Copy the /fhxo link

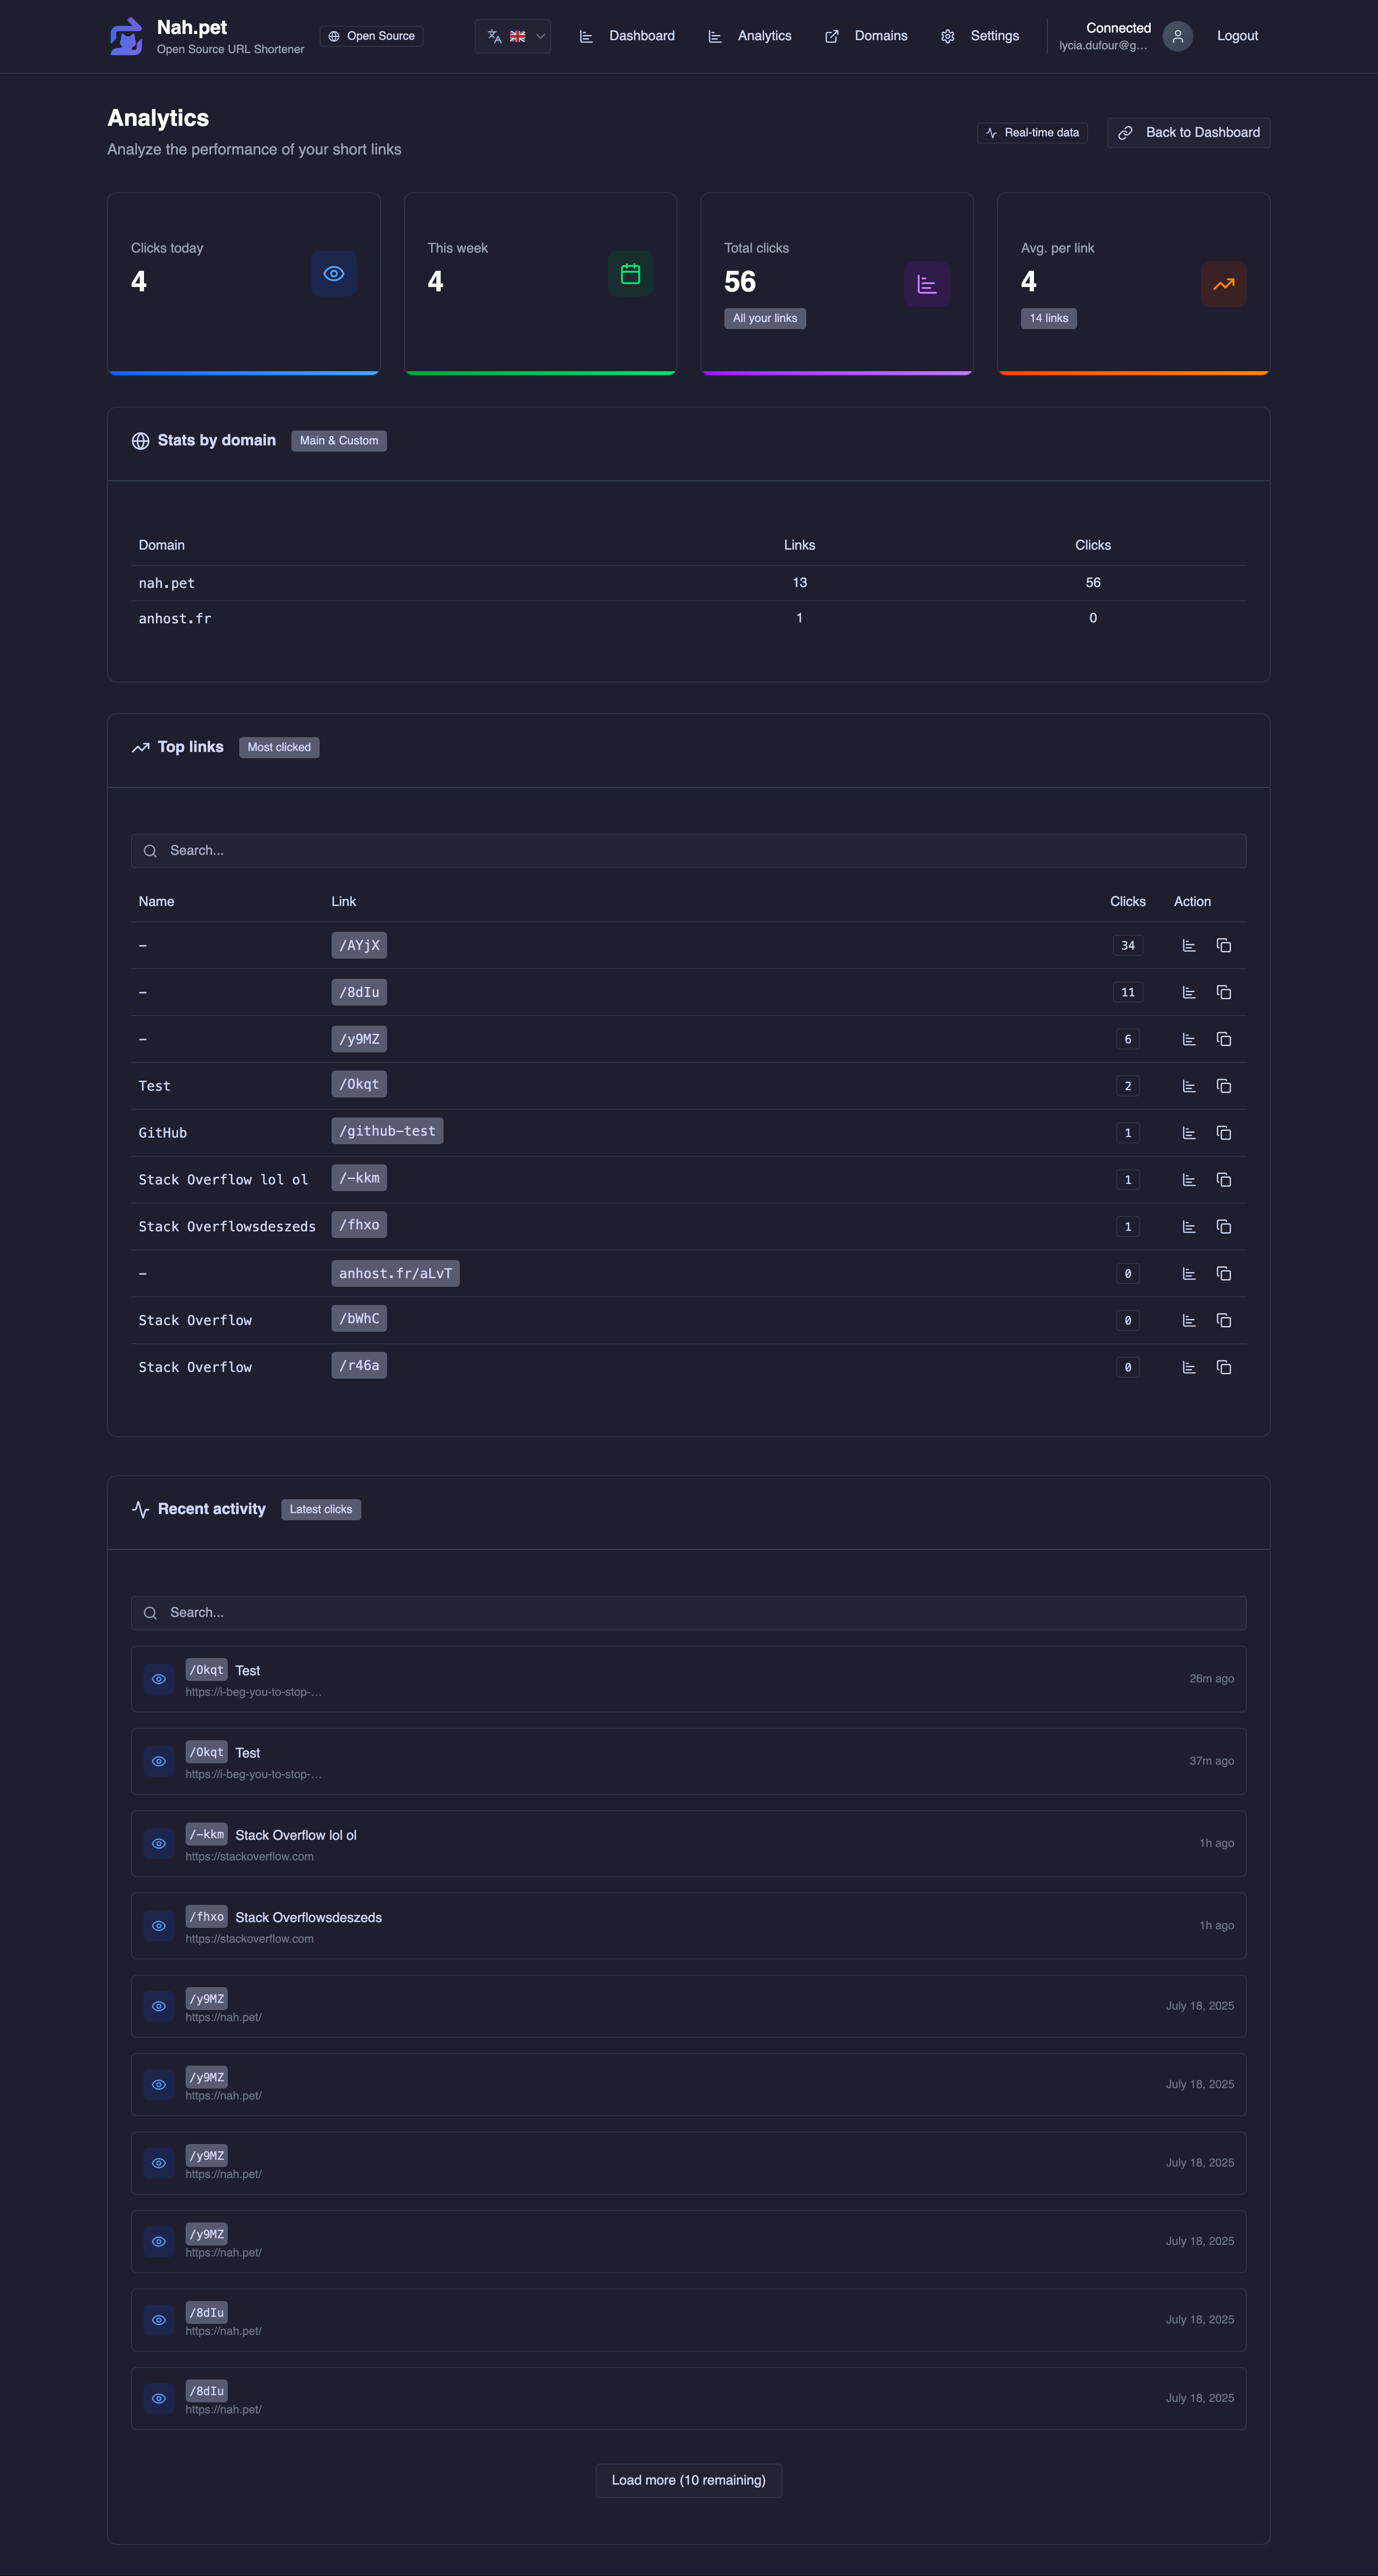[1223, 1227]
